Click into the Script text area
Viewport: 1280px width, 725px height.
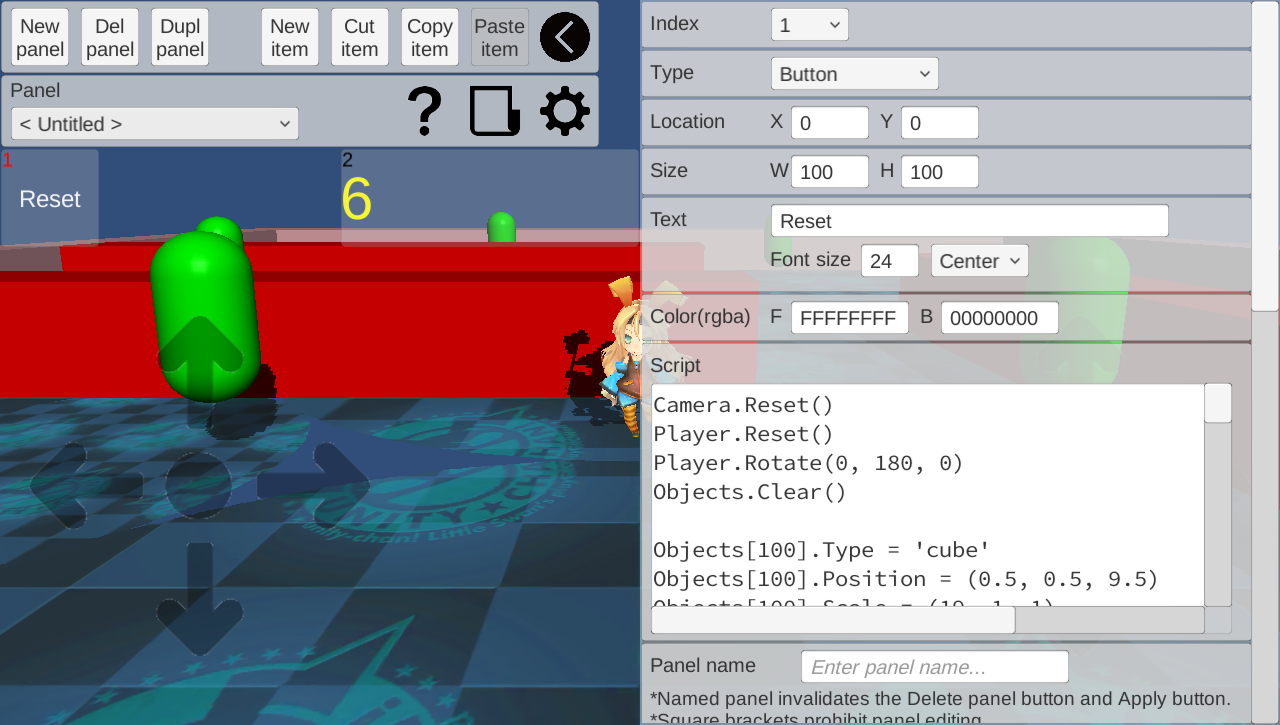tap(927, 495)
